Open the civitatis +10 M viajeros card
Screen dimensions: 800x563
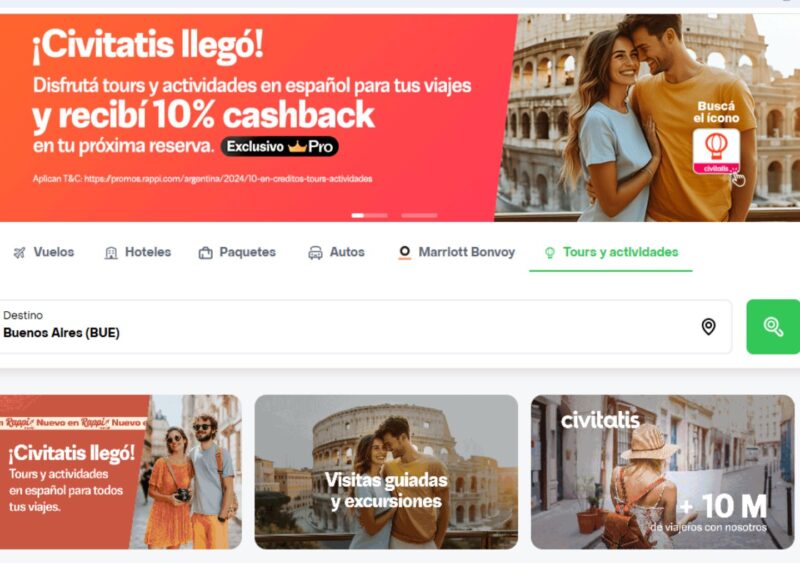point(663,472)
